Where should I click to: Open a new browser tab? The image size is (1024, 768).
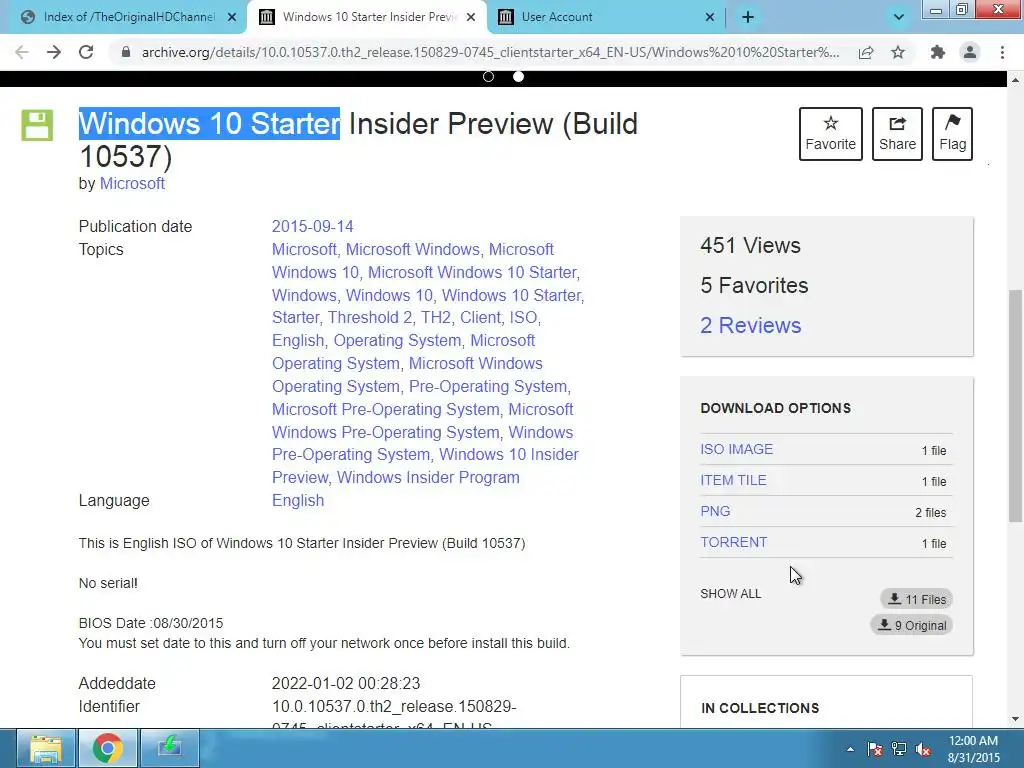(748, 17)
